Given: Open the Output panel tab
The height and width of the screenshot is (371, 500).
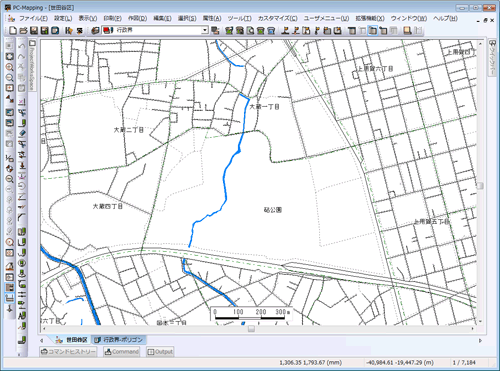Looking at the screenshot, I should pos(160,352).
